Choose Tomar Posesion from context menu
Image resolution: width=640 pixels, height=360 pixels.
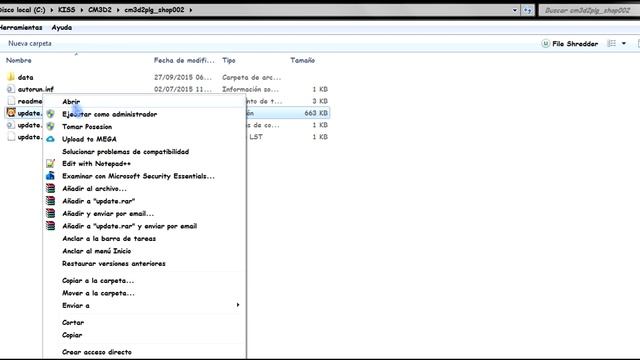coord(87,127)
